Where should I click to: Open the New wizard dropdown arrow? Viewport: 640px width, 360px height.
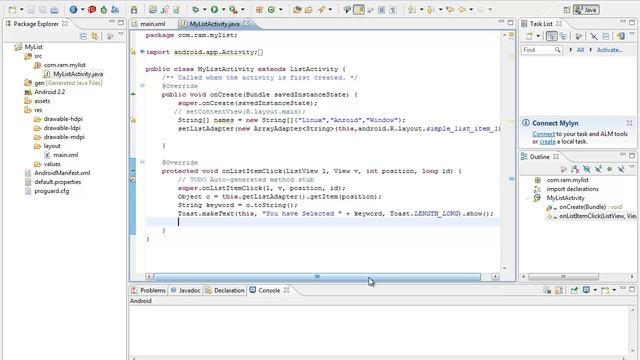21,9
